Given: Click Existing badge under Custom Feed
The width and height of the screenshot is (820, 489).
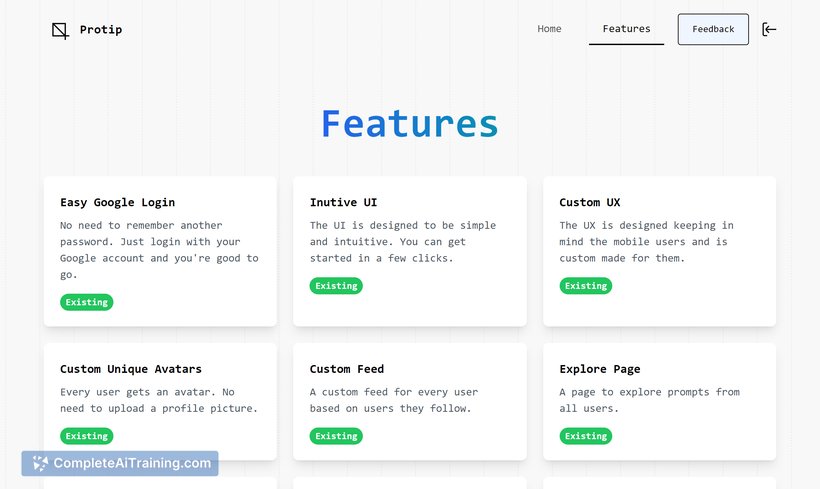Looking at the screenshot, I should point(336,436).
